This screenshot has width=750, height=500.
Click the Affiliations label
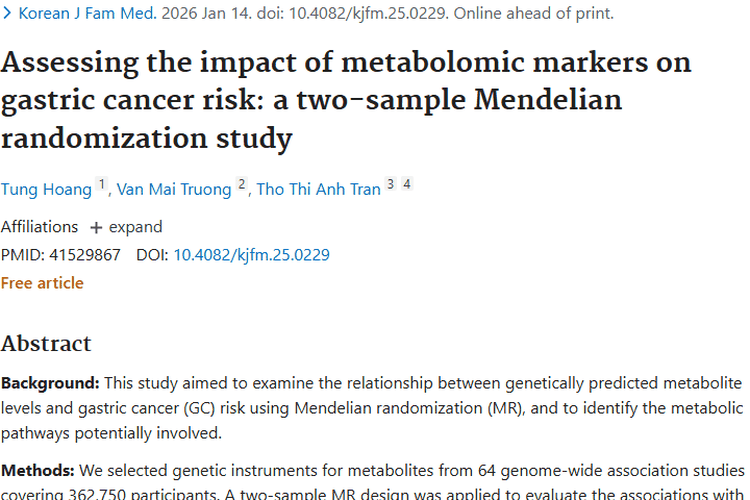pos(39,226)
